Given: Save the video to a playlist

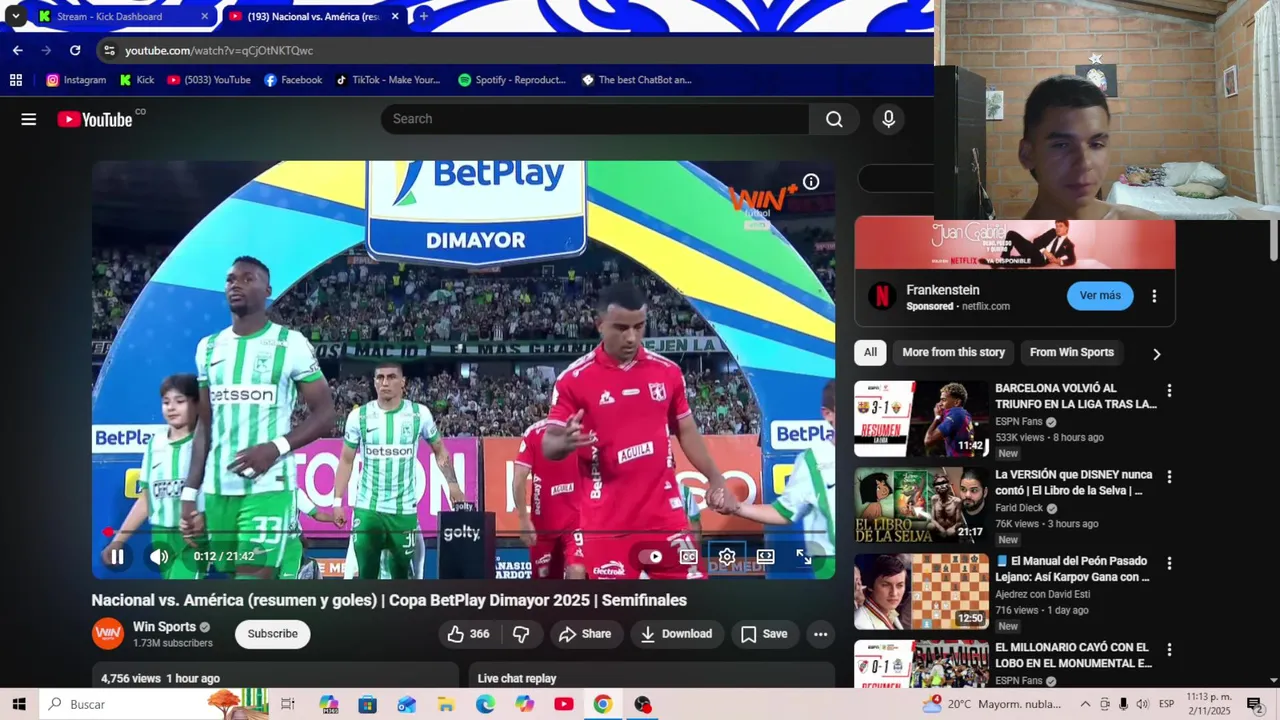Looking at the screenshot, I should [764, 634].
